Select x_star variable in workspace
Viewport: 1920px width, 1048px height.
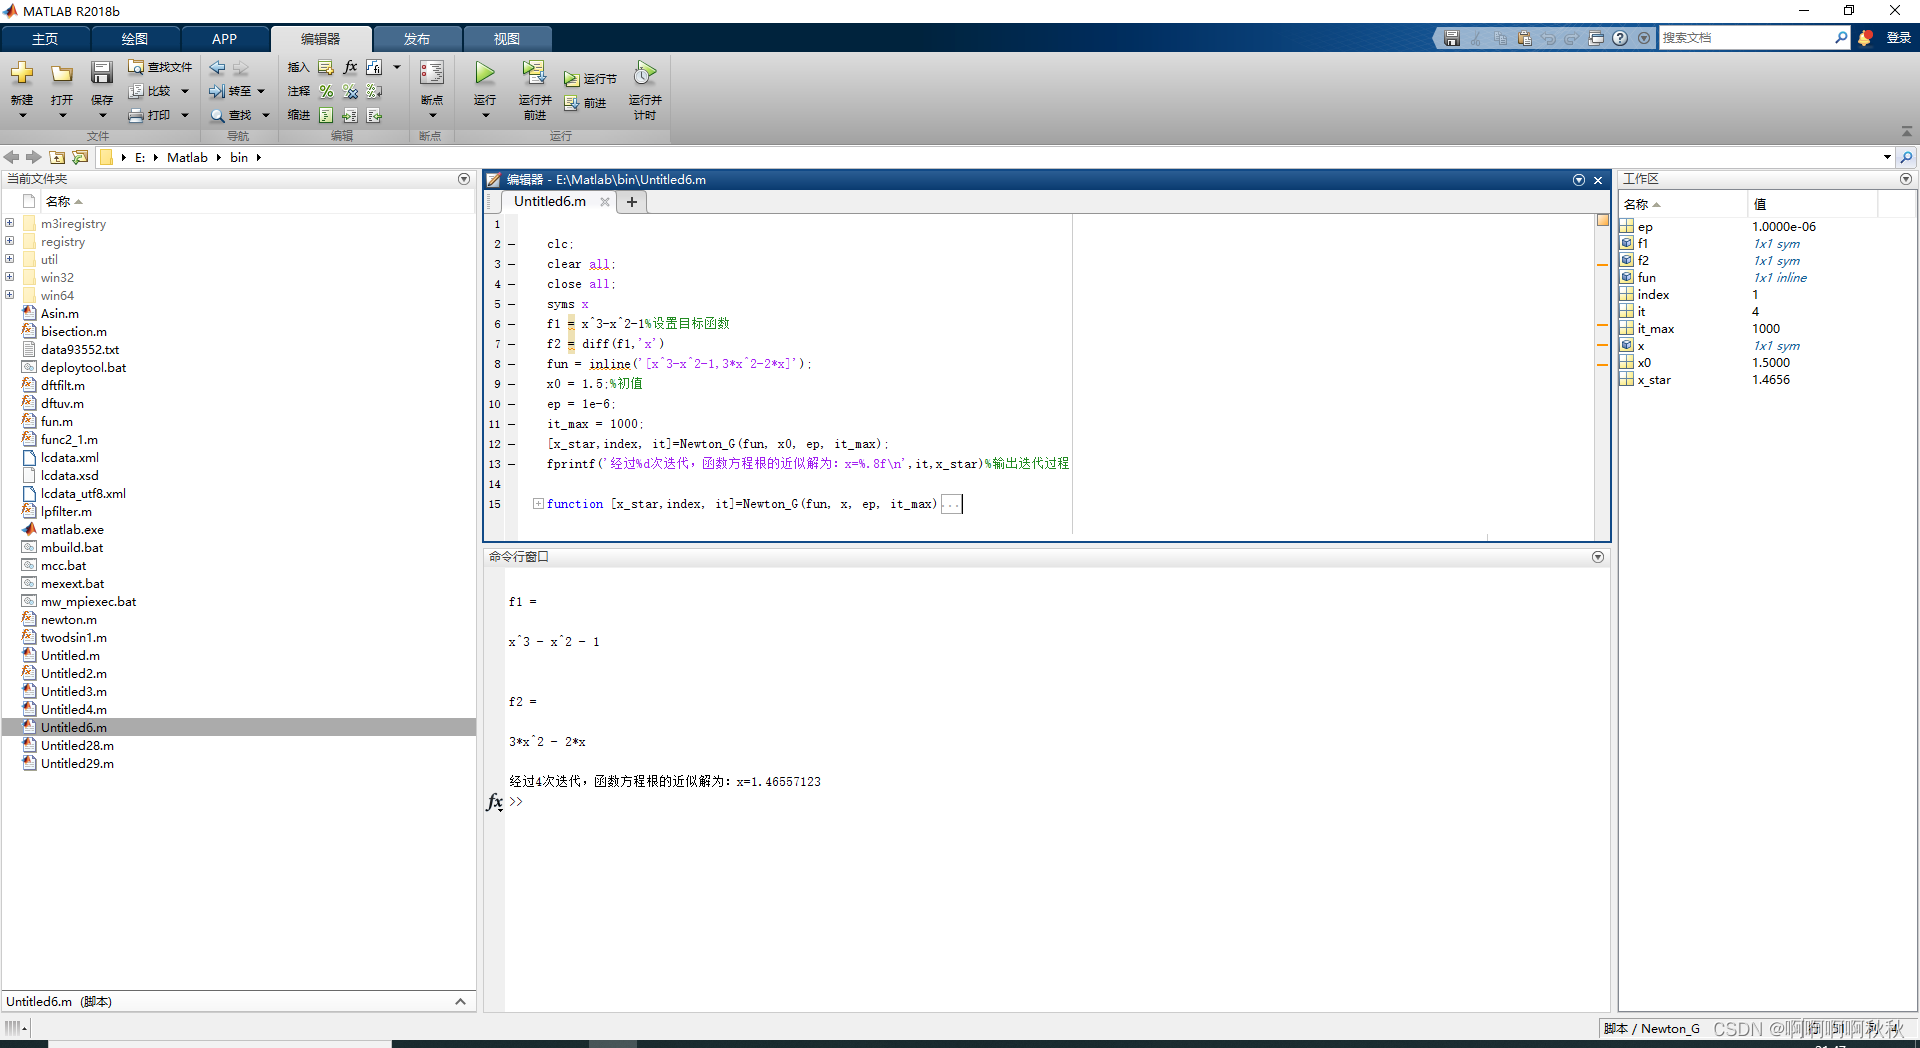(x=1654, y=380)
